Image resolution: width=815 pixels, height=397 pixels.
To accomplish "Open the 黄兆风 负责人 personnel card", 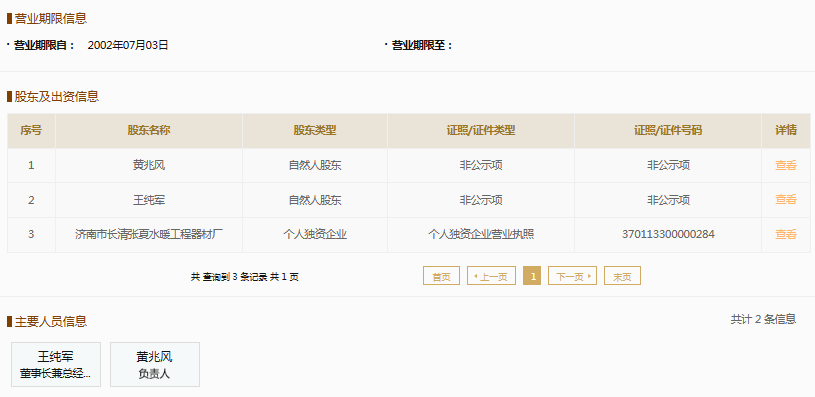I will 155,364.
